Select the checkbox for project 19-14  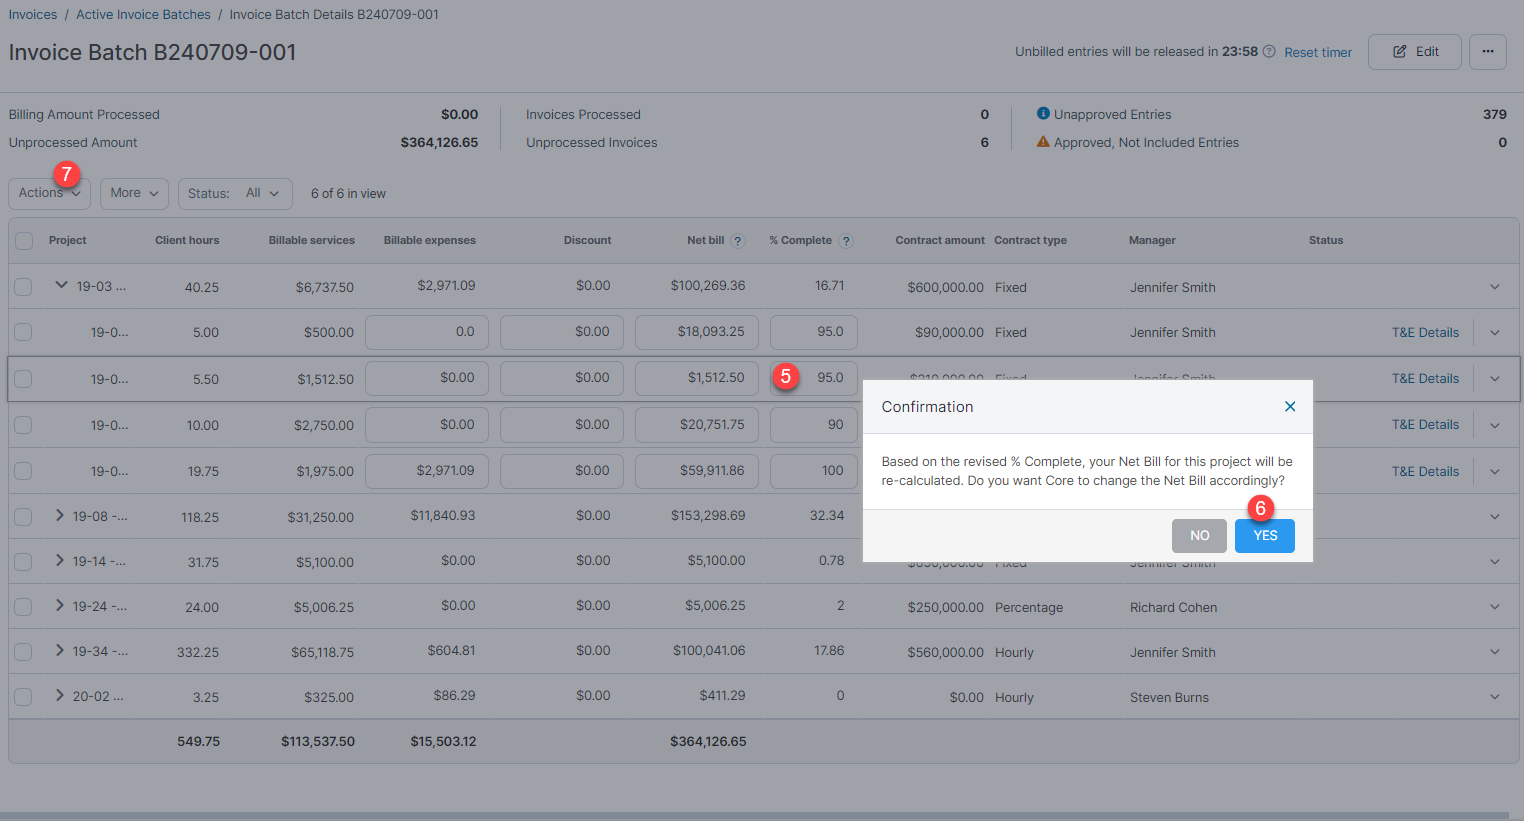pyautogui.click(x=23, y=562)
